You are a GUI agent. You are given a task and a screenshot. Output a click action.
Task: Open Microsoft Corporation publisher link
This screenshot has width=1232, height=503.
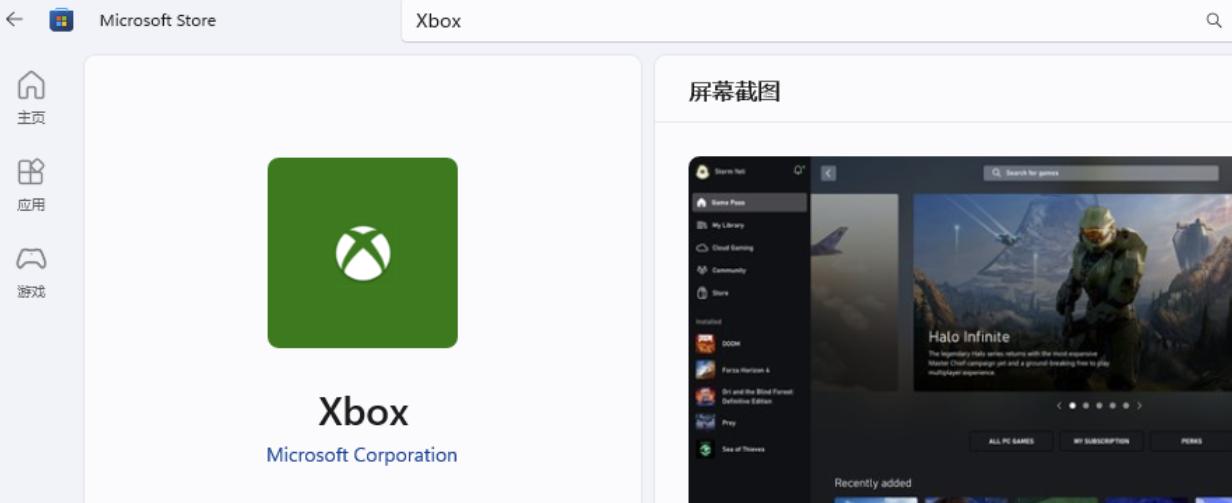click(x=362, y=455)
